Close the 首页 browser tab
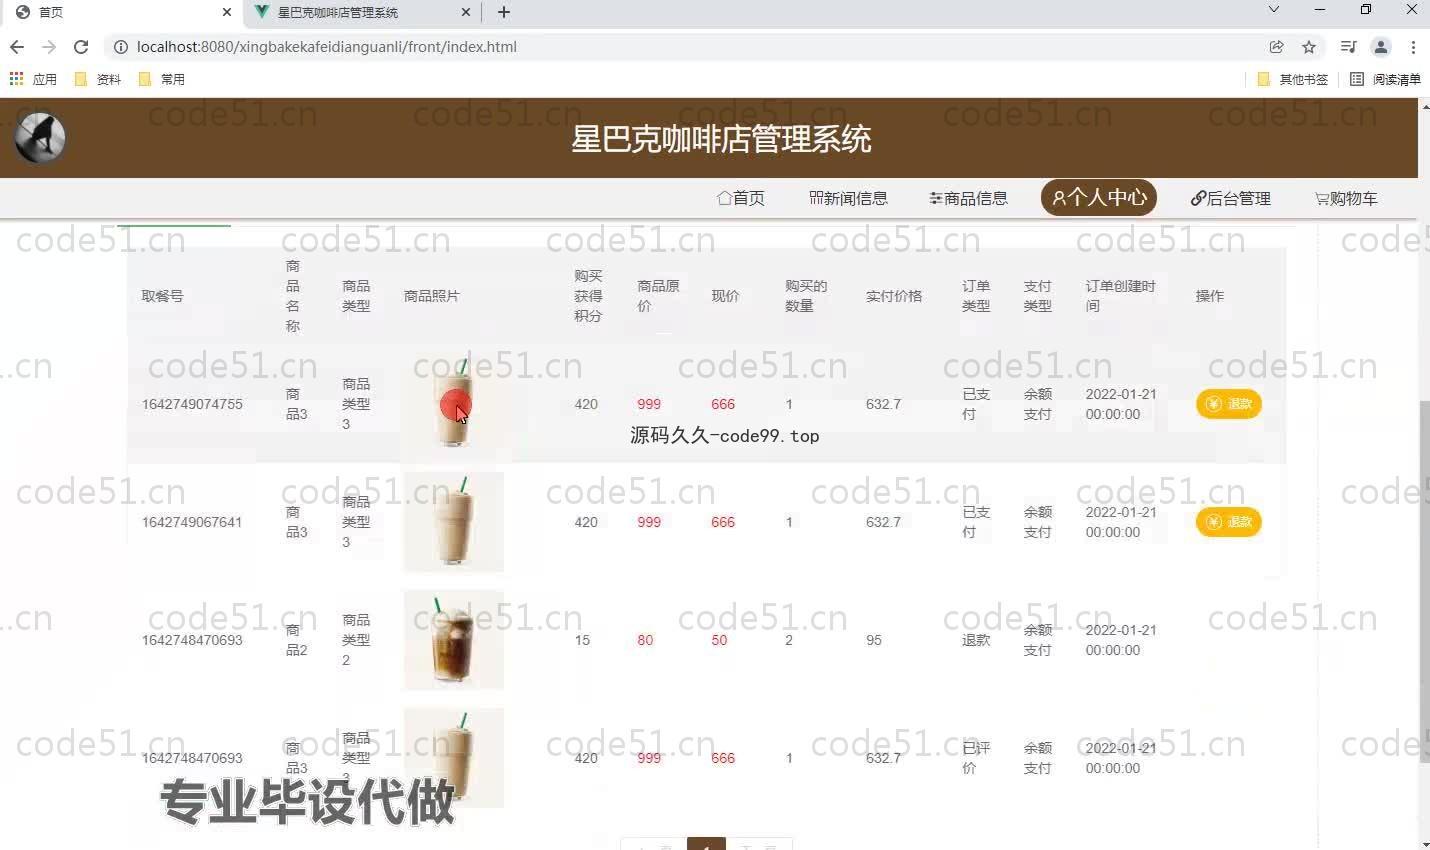This screenshot has height=850, width=1430. pyautogui.click(x=227, y=12)
